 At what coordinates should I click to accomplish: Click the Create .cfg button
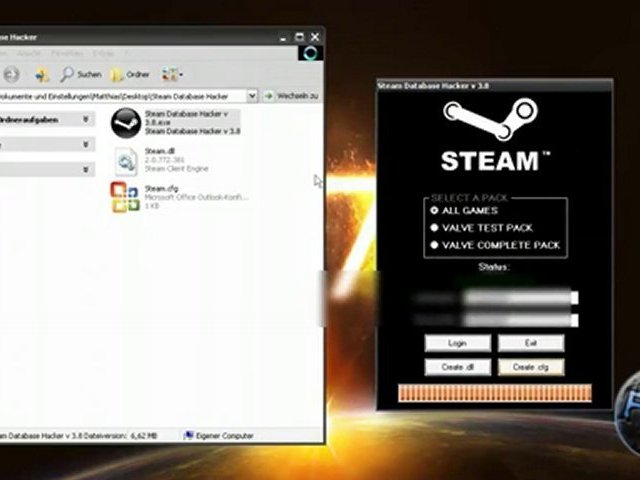coord(531,367)
